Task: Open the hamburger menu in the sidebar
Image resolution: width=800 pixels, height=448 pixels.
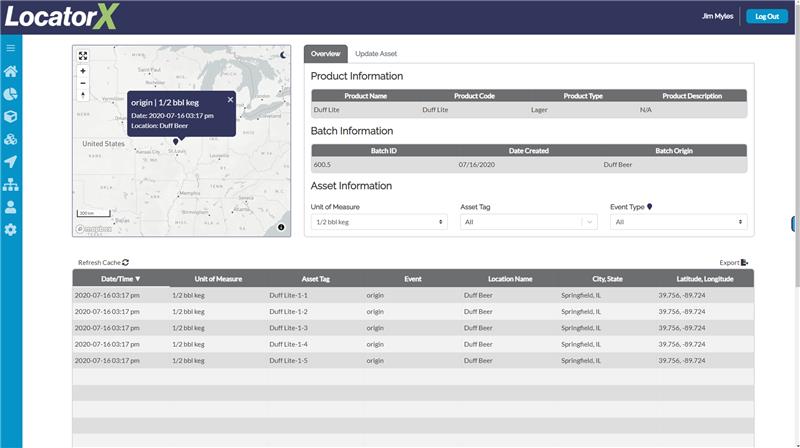Action: pyautogui.click(x=11, y=48)
